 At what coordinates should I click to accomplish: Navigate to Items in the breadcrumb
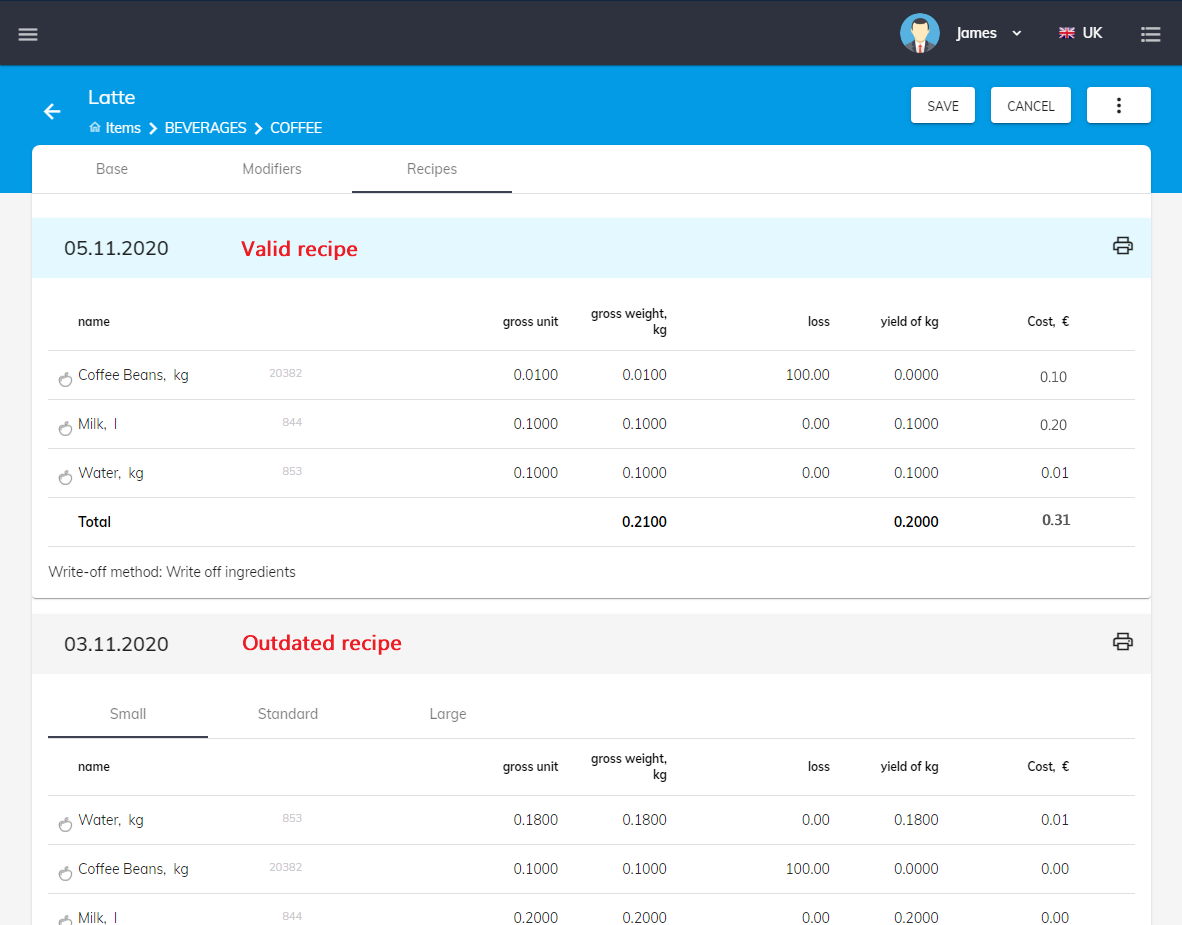click(123, 128)
